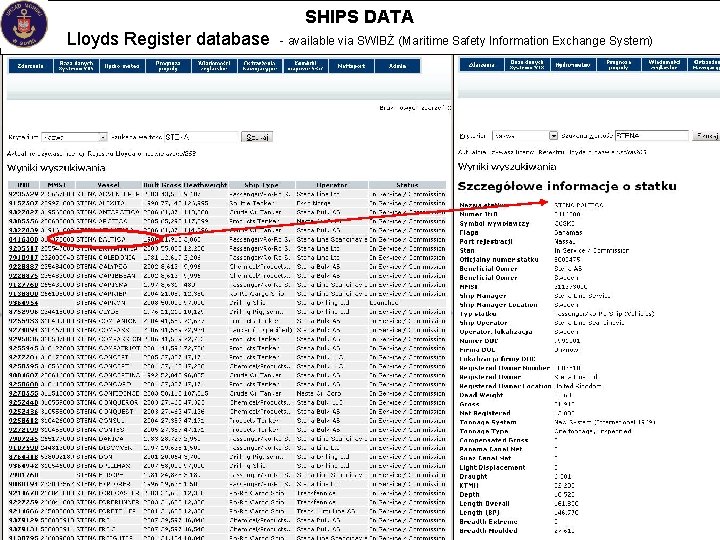Click the Status column header

[407, 185]
